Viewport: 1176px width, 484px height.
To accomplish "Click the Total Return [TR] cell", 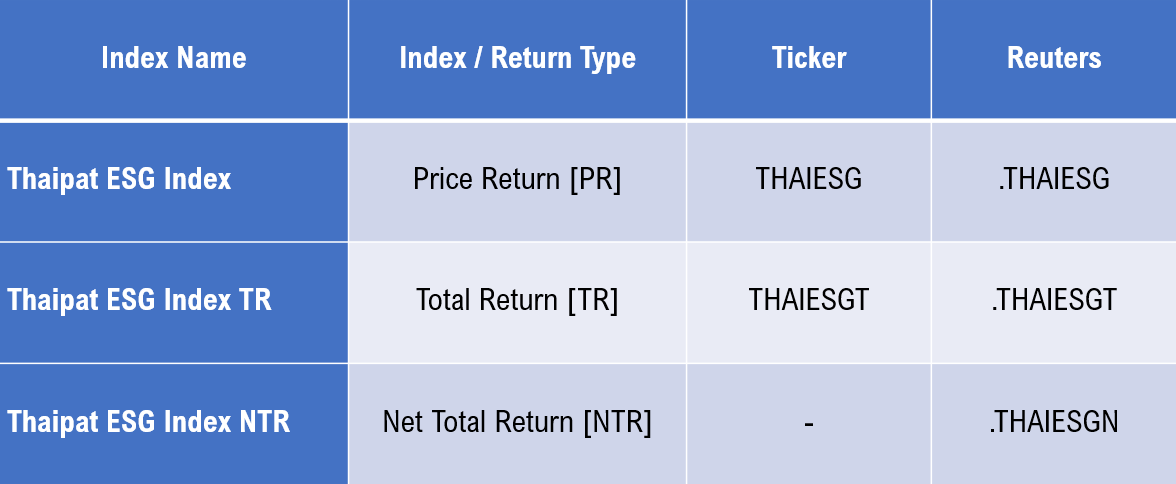I will pyautogui.click(x=518, y=300).
